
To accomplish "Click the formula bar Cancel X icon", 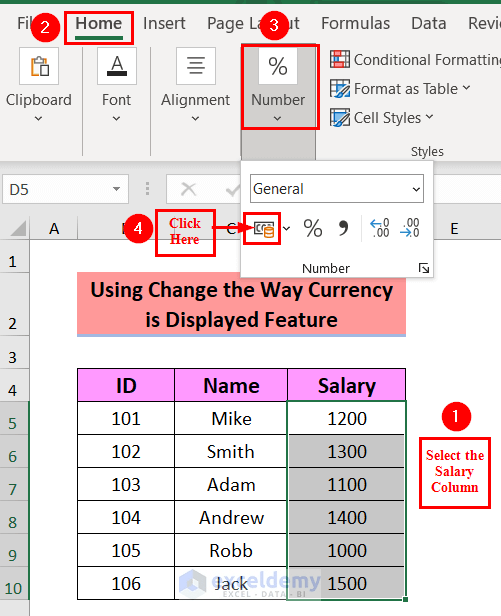I will (x=188, y=189).
